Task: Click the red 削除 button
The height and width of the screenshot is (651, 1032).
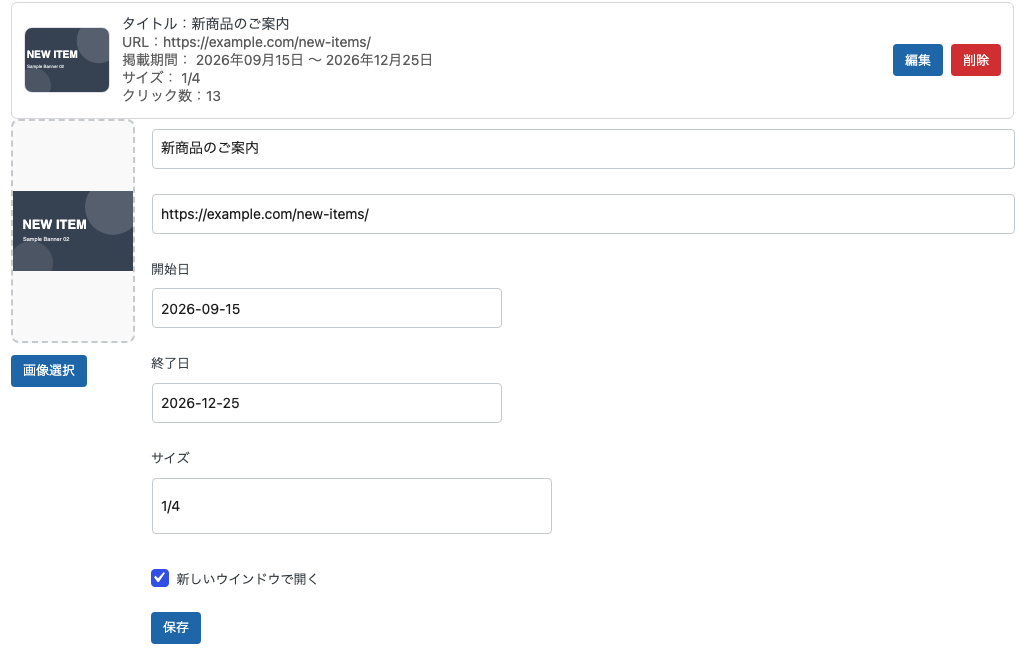Action: [975, 60]
